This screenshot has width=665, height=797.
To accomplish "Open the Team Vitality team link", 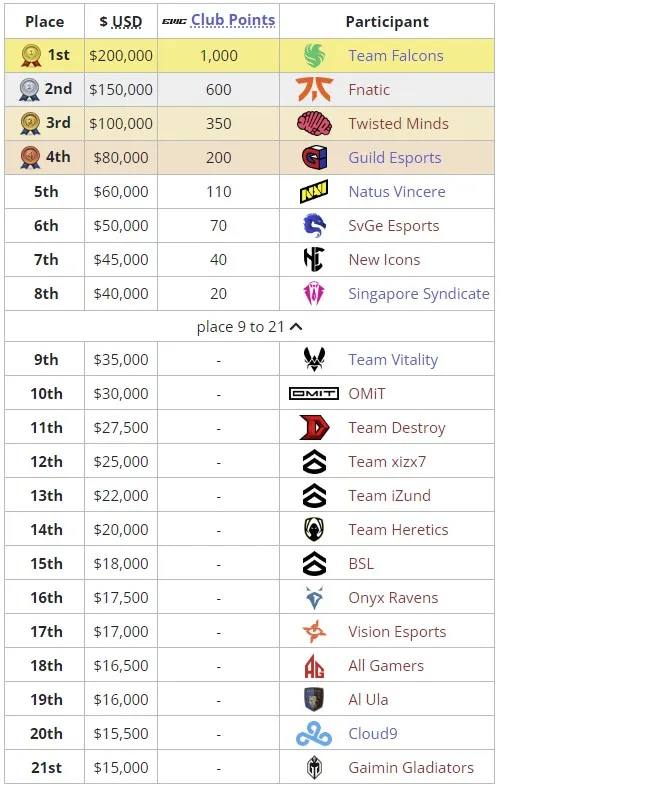I will tap(393, 360).
